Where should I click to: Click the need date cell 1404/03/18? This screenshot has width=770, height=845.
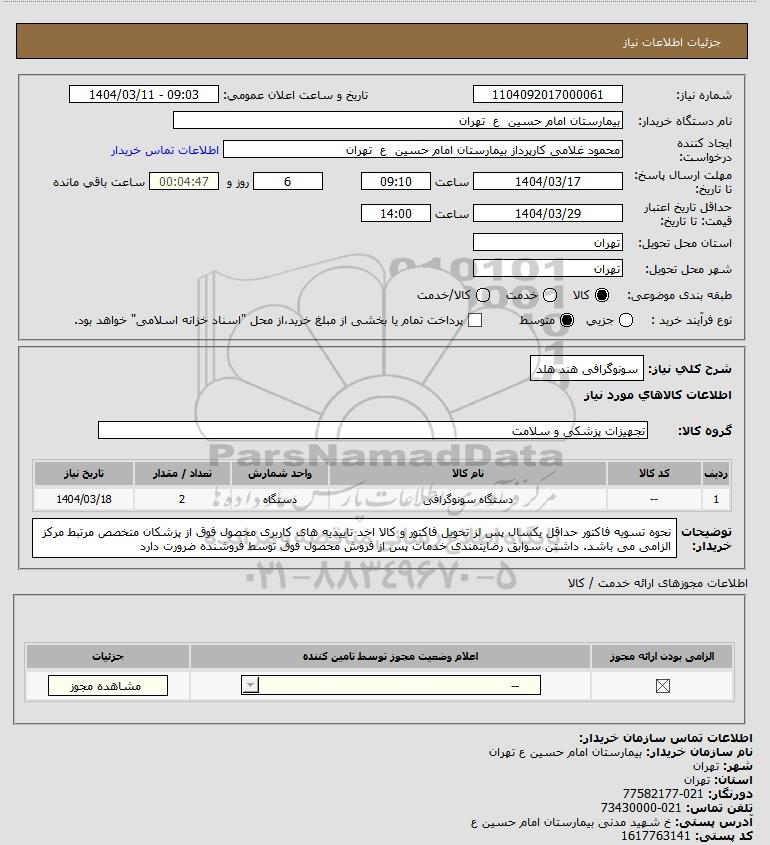tap(84, 499)
